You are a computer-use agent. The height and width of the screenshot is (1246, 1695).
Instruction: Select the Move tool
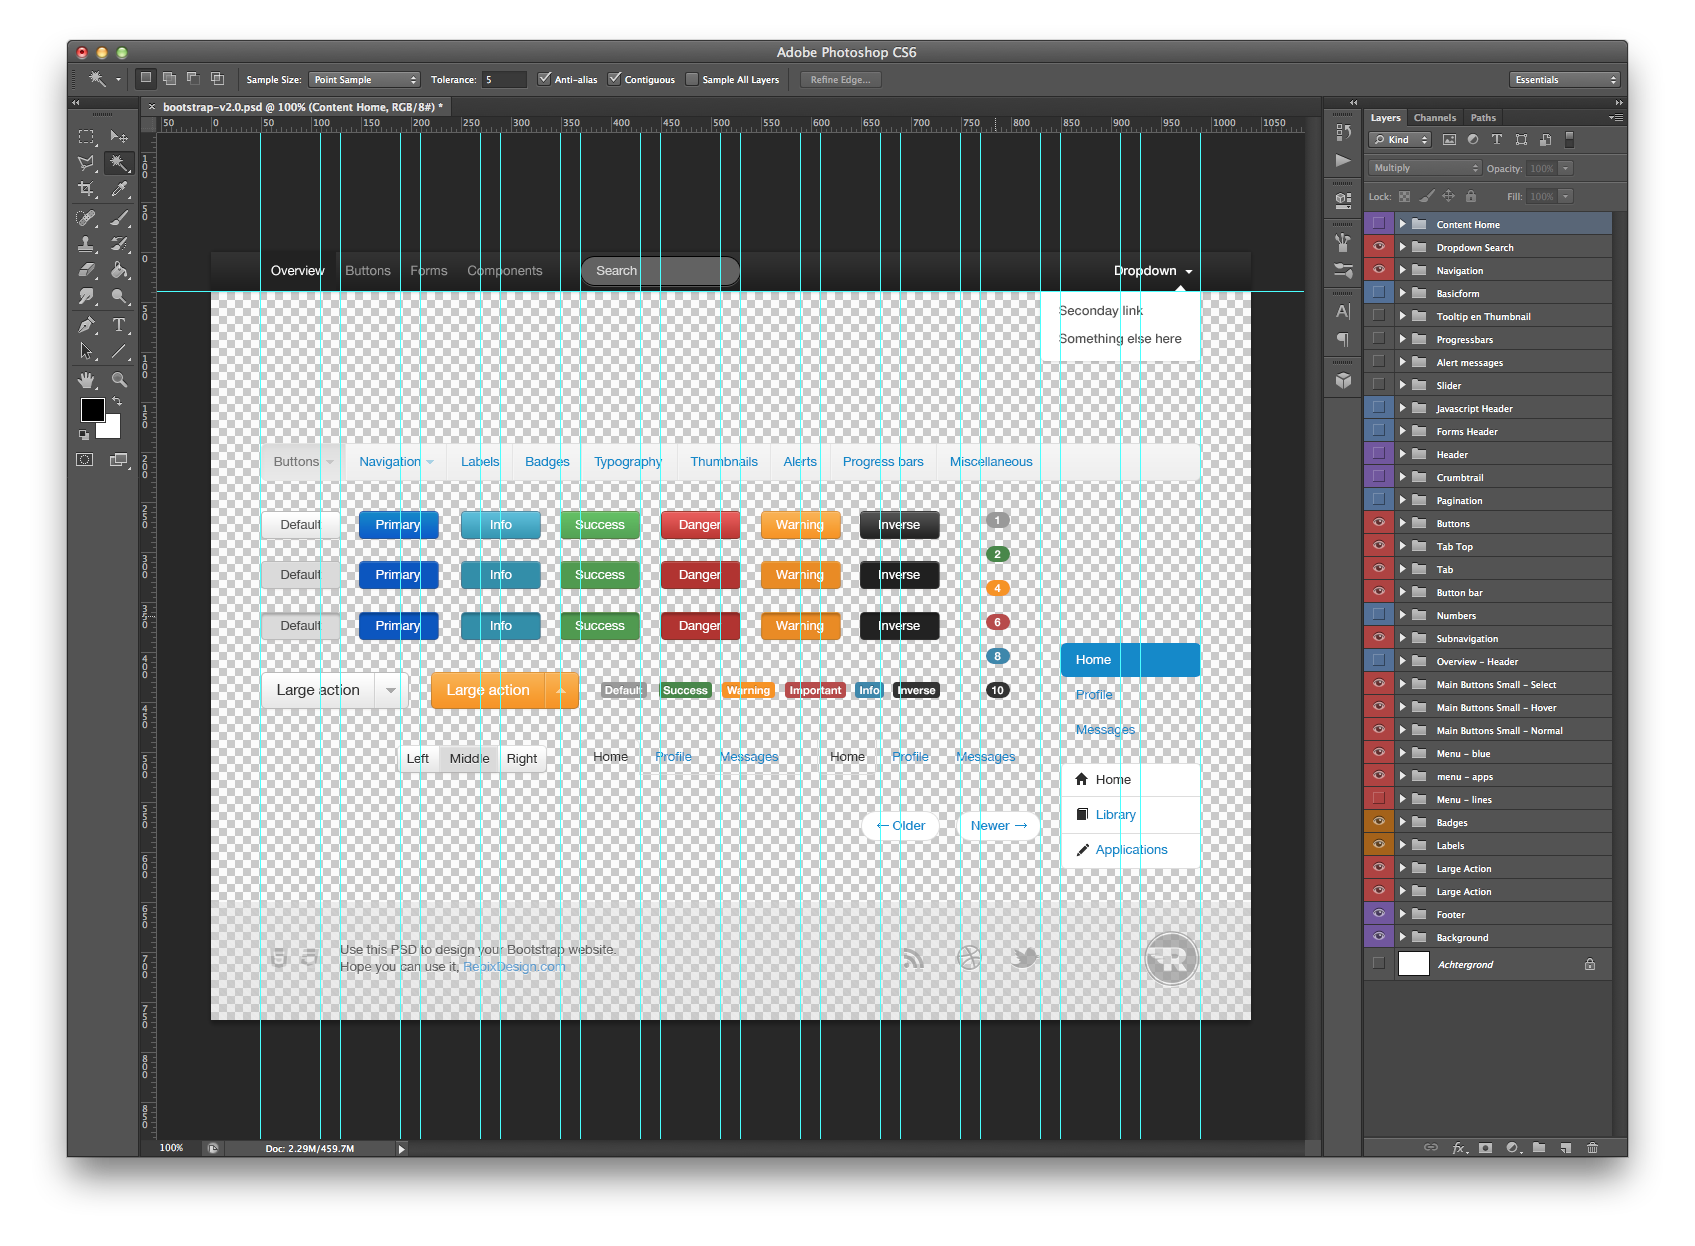coord(119,136)
